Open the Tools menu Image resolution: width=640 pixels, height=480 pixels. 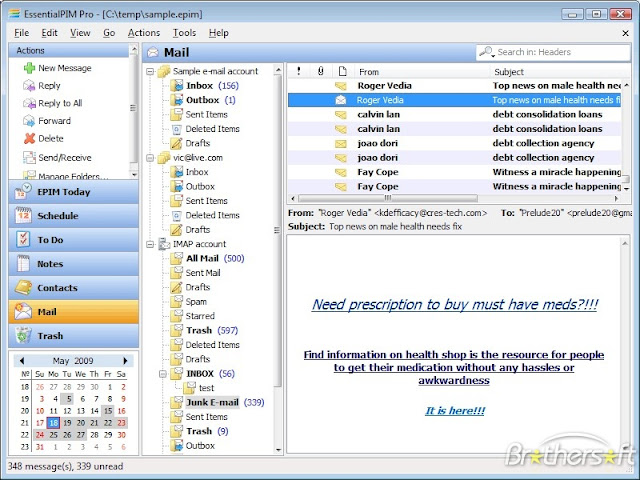(x=184, y=33)
